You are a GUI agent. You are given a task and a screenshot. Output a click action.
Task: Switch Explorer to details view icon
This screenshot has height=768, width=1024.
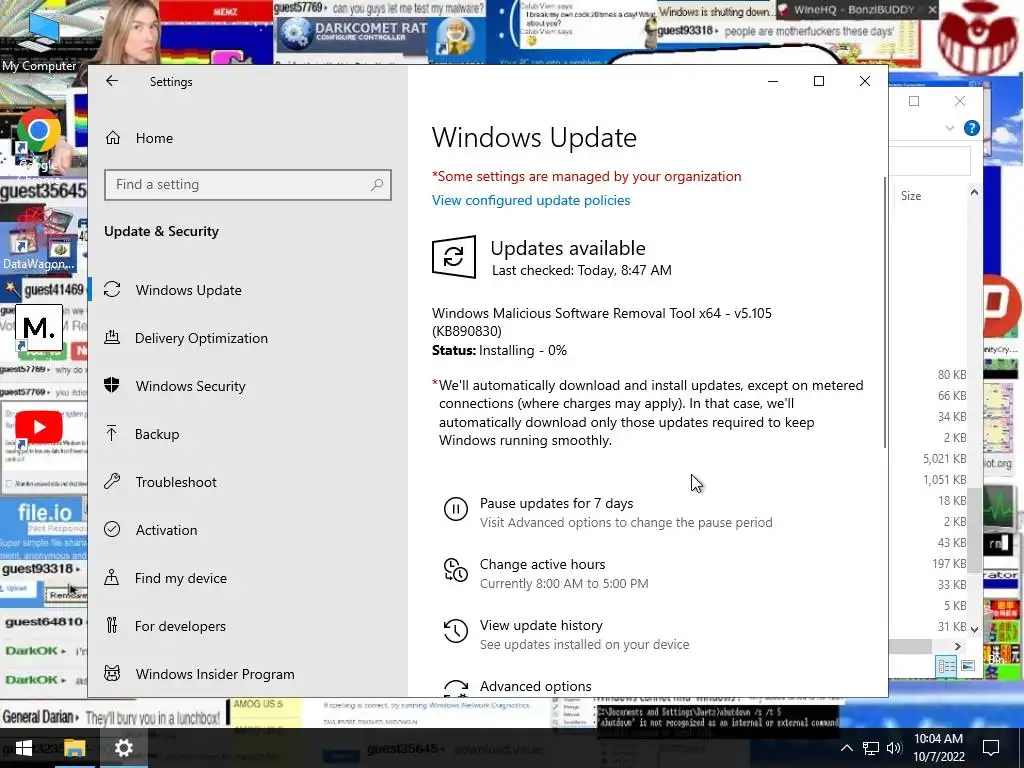pyautogui.click(x=946, y=665)
